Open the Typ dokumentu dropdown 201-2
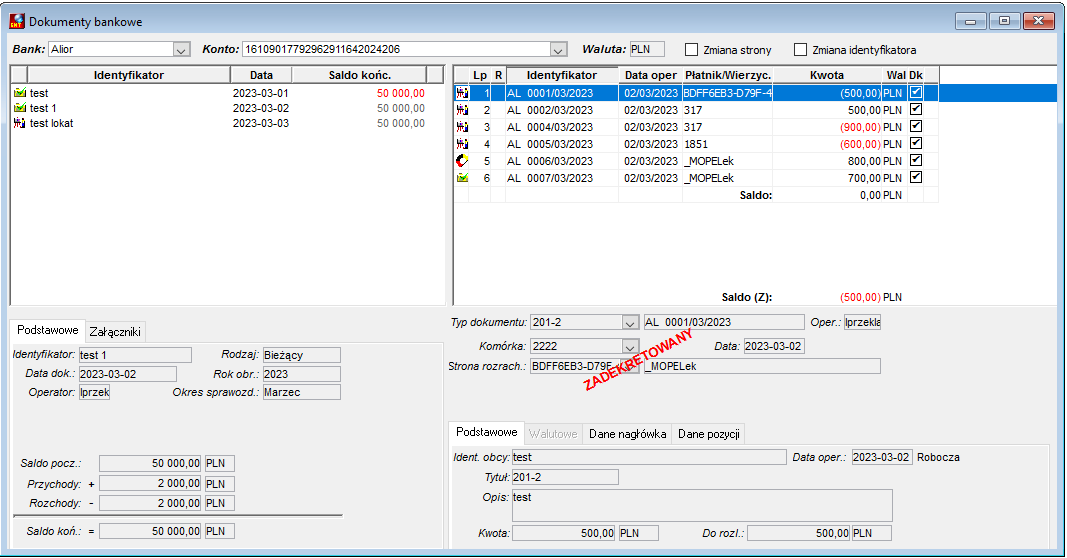 [x=630, y=323]
